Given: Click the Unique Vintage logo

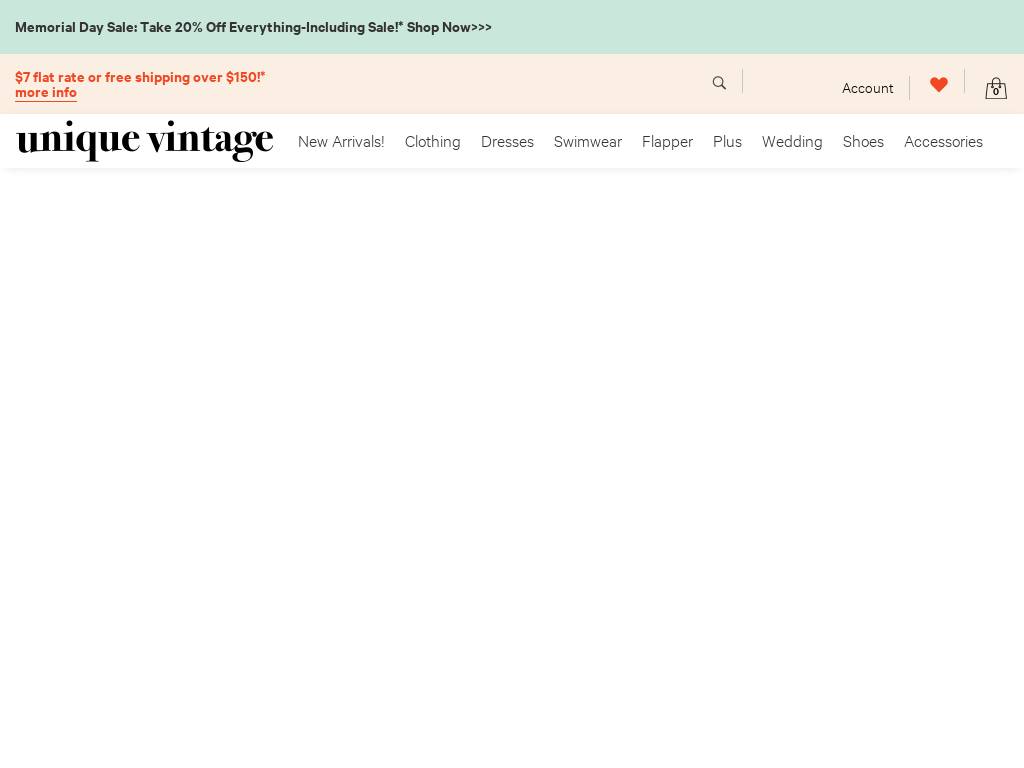Looking at the screenshot, I should [x=145, y=141].
